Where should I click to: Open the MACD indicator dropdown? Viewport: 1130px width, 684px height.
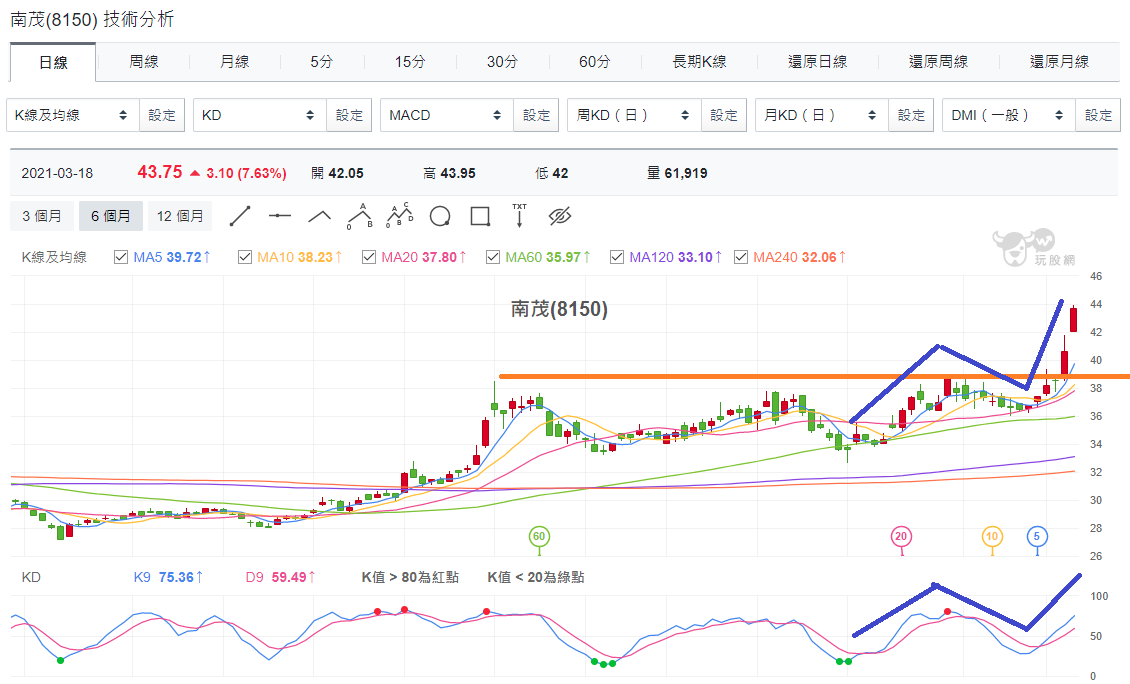pos(446,115)
